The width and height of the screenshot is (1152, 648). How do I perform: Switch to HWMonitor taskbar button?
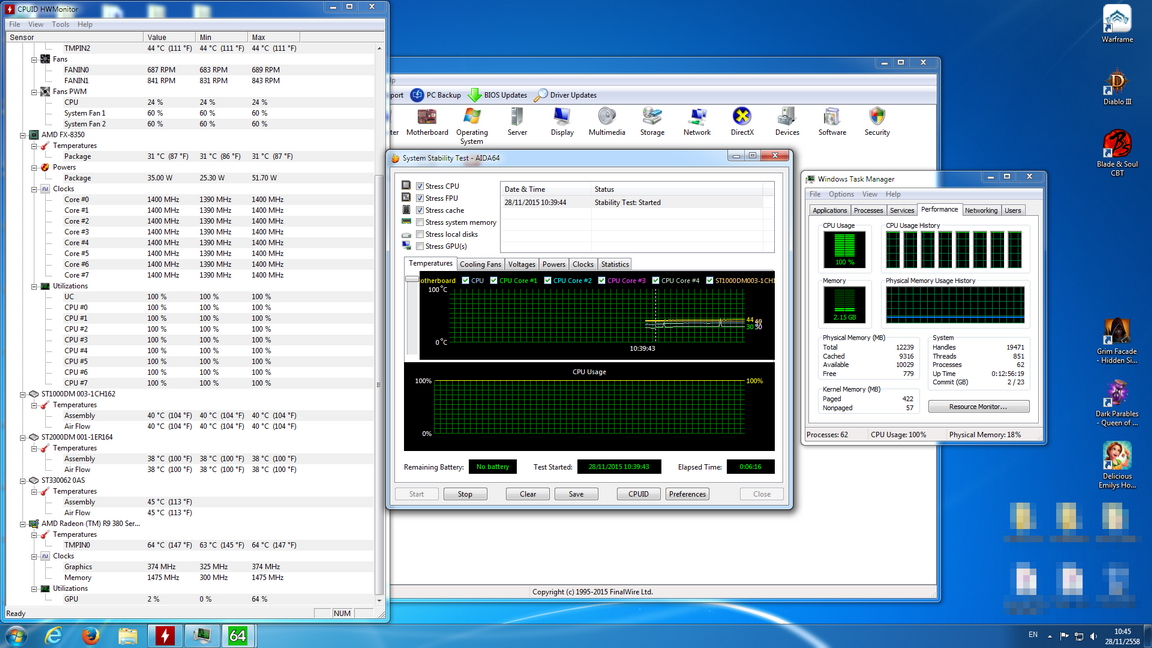[165, 636]
